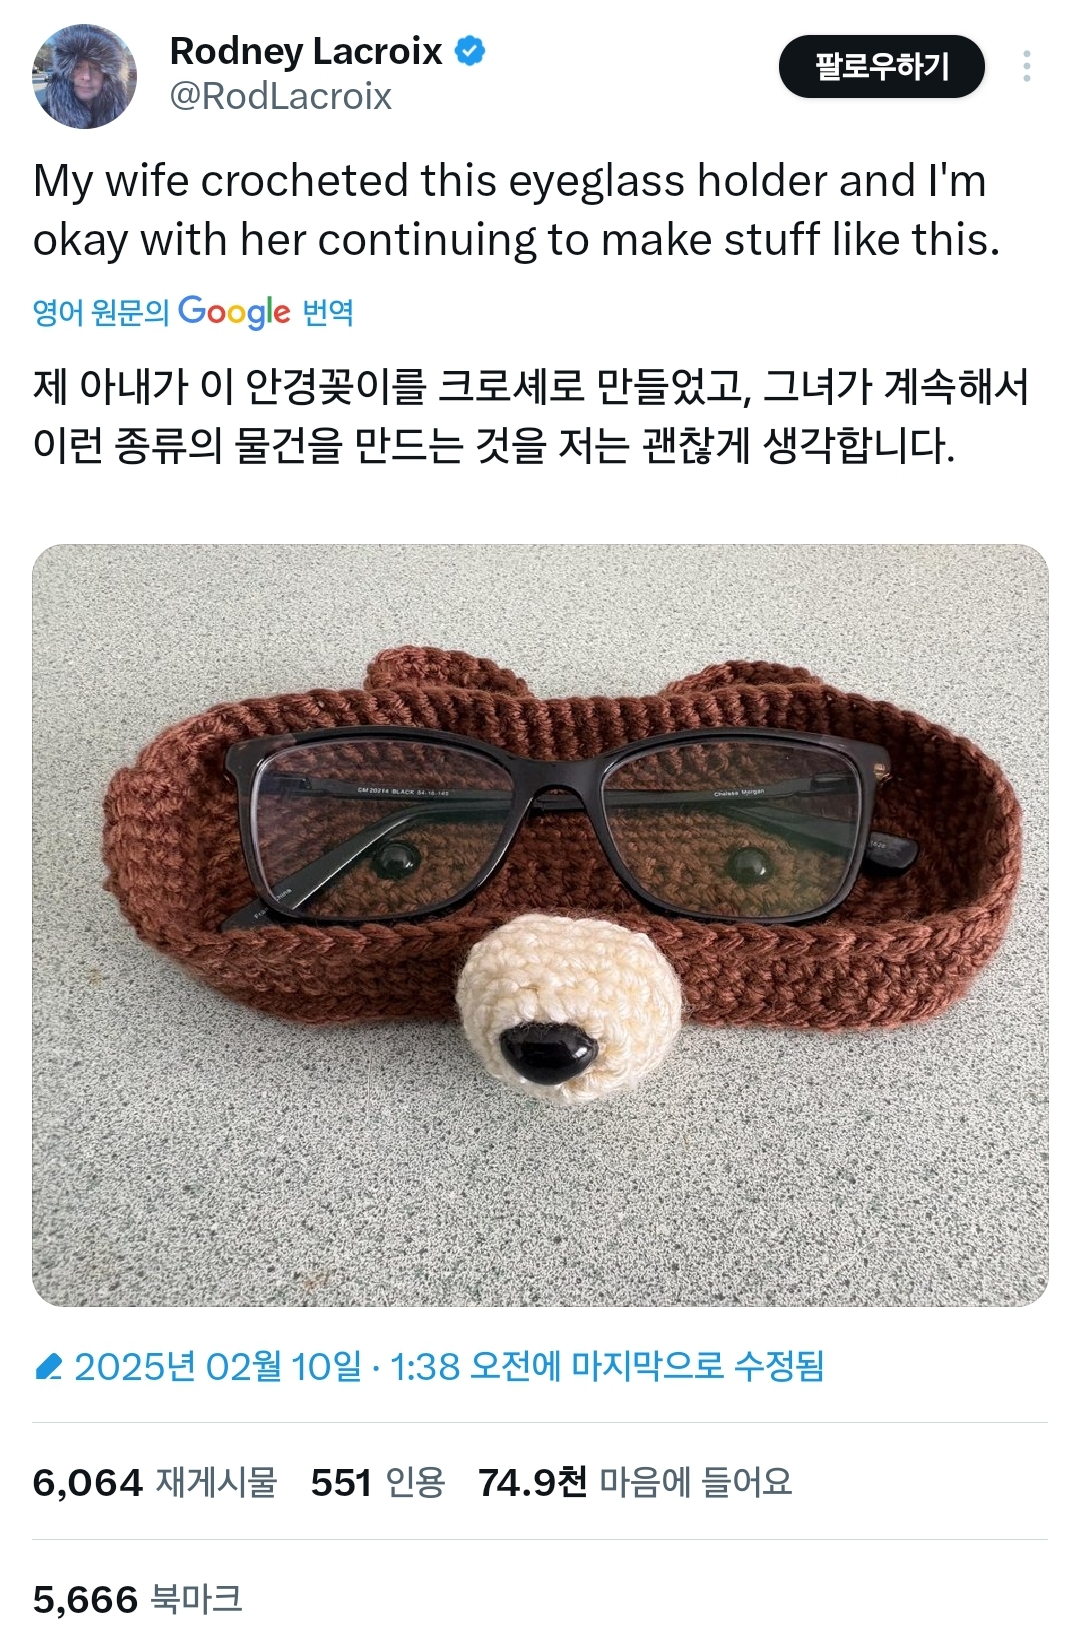
Task: Open the 5,666 북마크 count
Action: [x=138, y=1599]
